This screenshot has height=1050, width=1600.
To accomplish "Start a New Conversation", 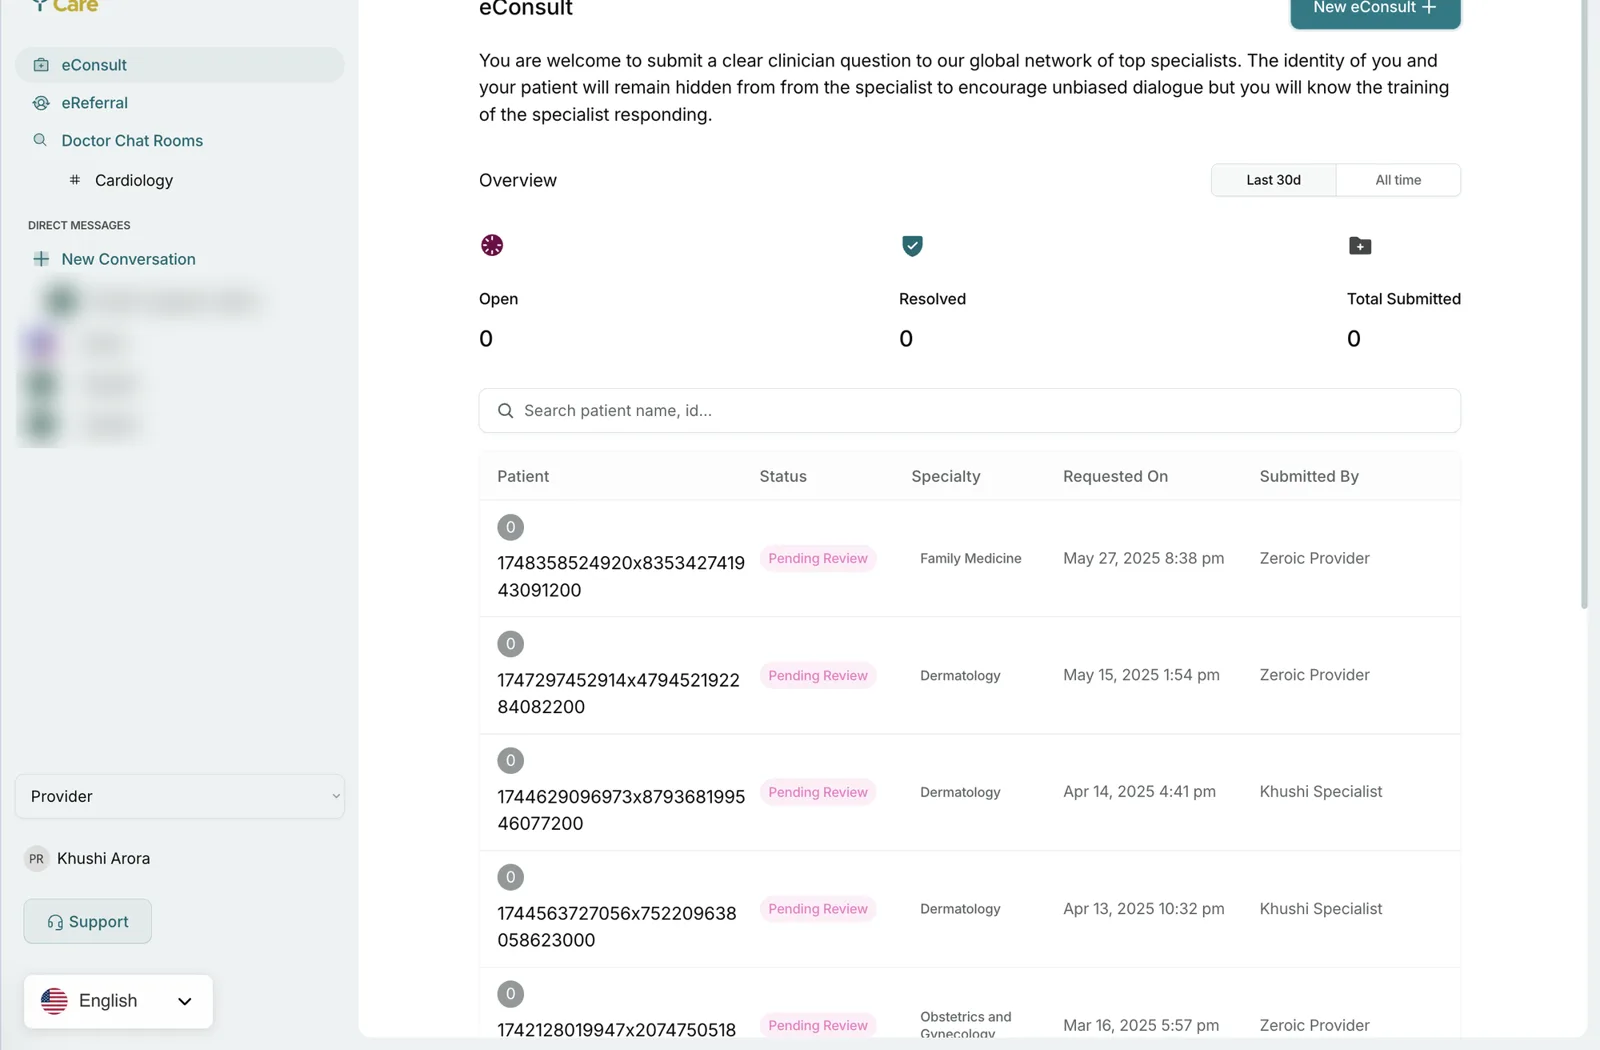I will coord(128,259).
